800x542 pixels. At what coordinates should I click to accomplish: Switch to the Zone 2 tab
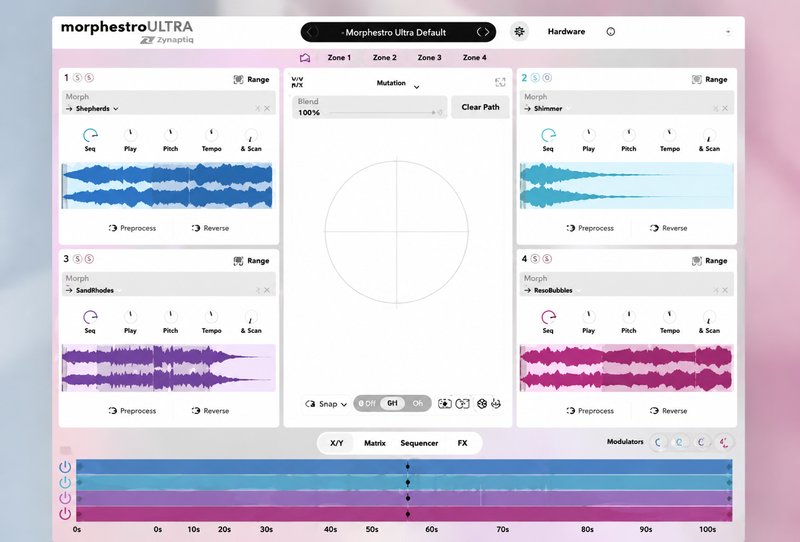click(x=385, y=58)
